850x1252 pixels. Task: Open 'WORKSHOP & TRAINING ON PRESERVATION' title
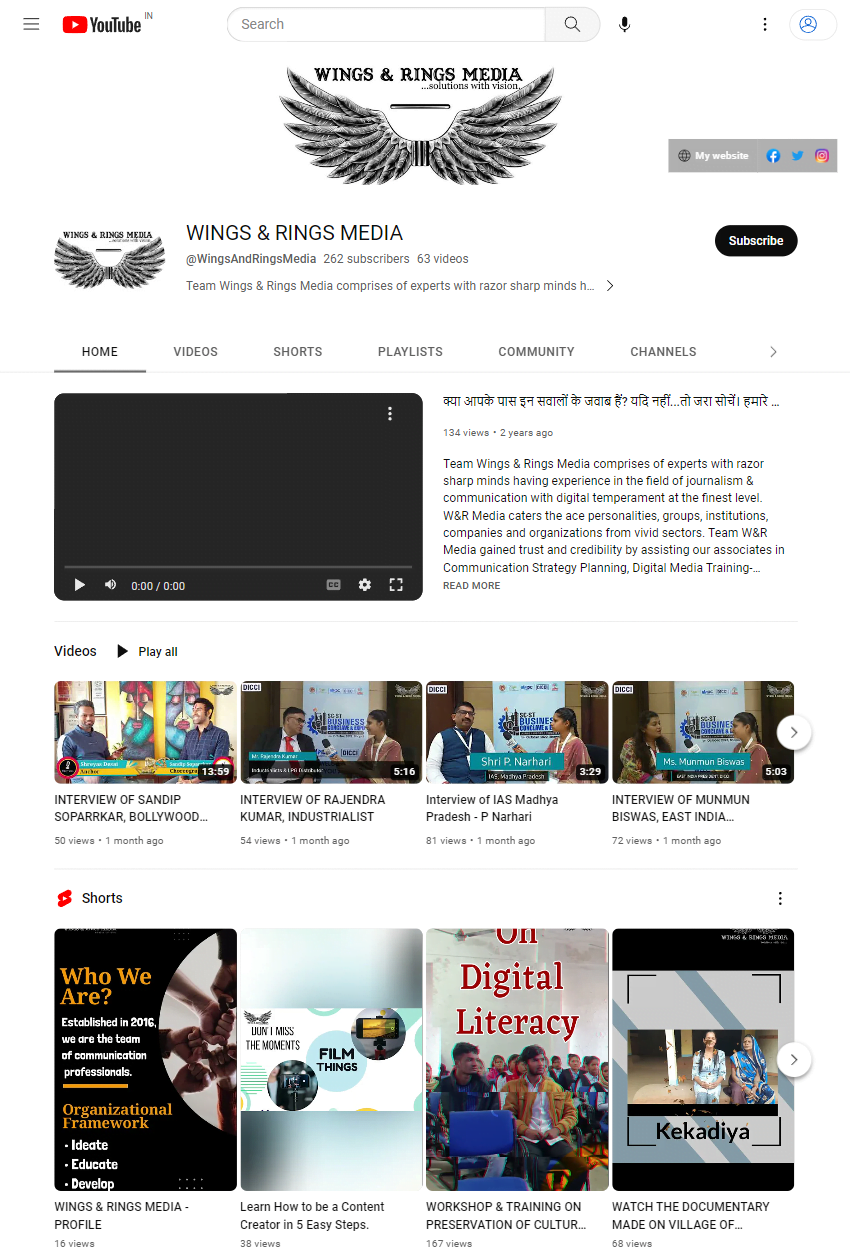tap(506, 1215)
